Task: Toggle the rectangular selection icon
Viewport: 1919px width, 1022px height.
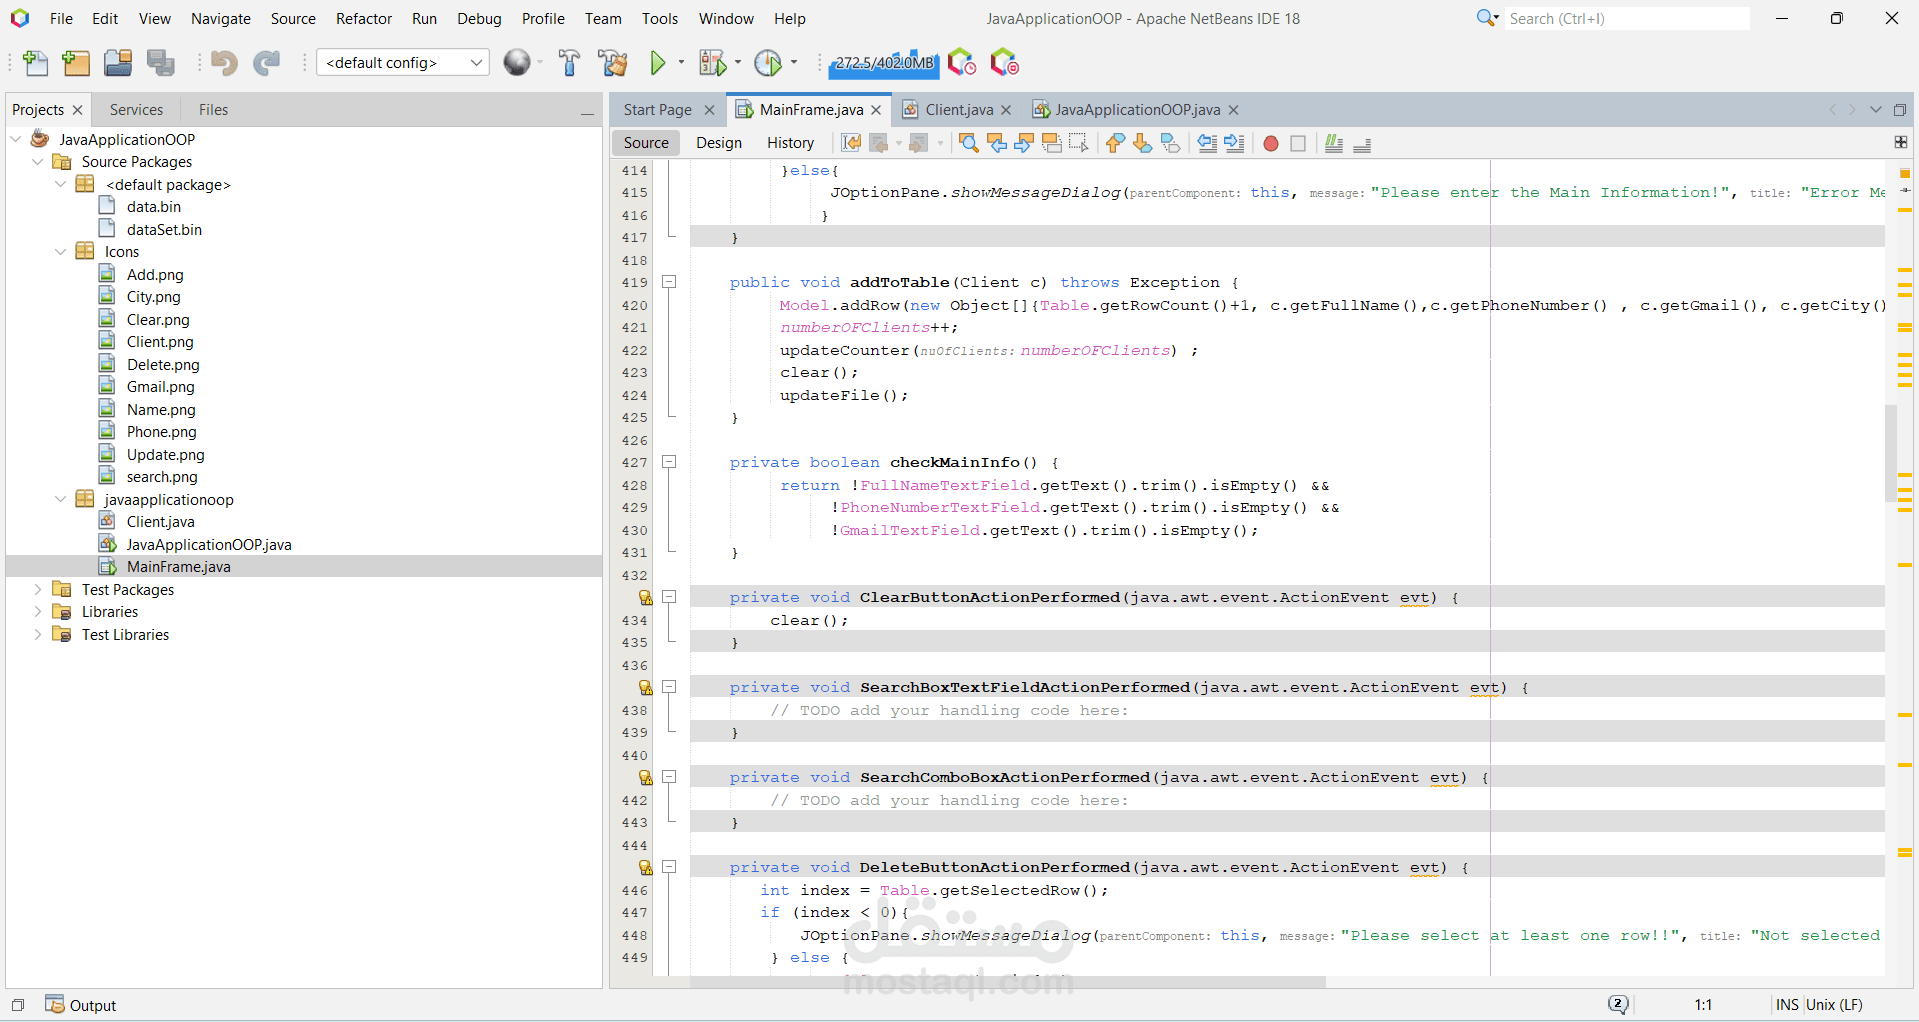Action: 1078,143
